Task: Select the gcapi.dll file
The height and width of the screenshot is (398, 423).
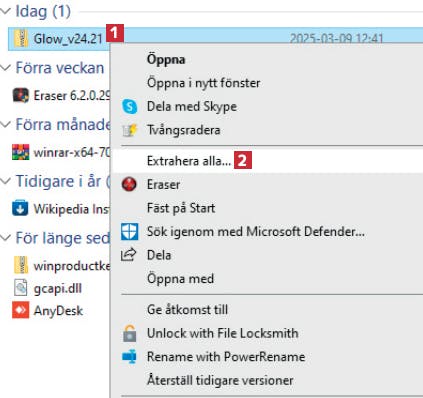Action: pyautogui.click(x=48, y=288)
